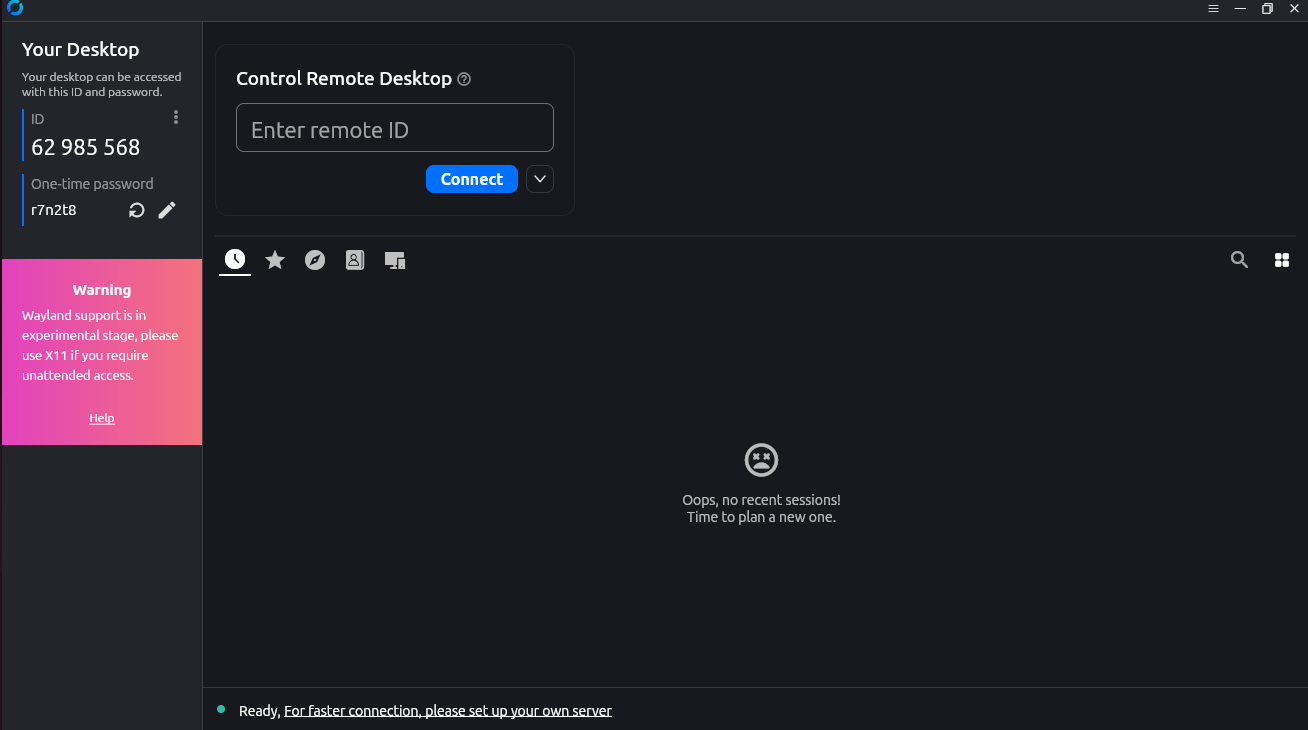The image size is (1308, 730).
Task: Show the Accessible devices tab
Action: (x=395, y=260)
